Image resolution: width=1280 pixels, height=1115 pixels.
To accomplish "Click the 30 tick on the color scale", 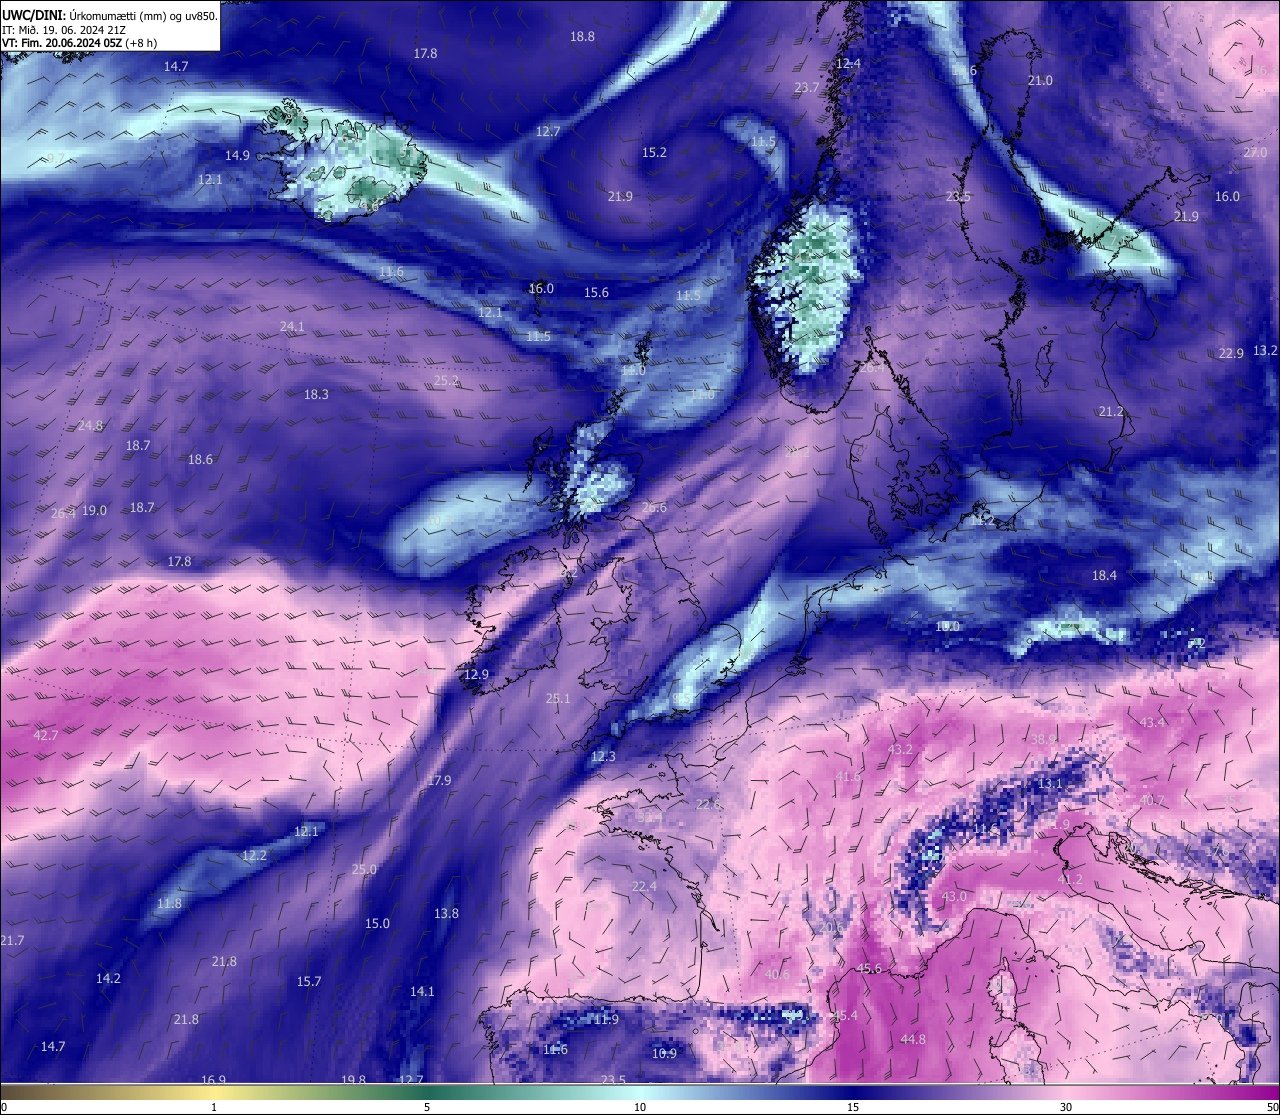I will pos(1066,1107).
